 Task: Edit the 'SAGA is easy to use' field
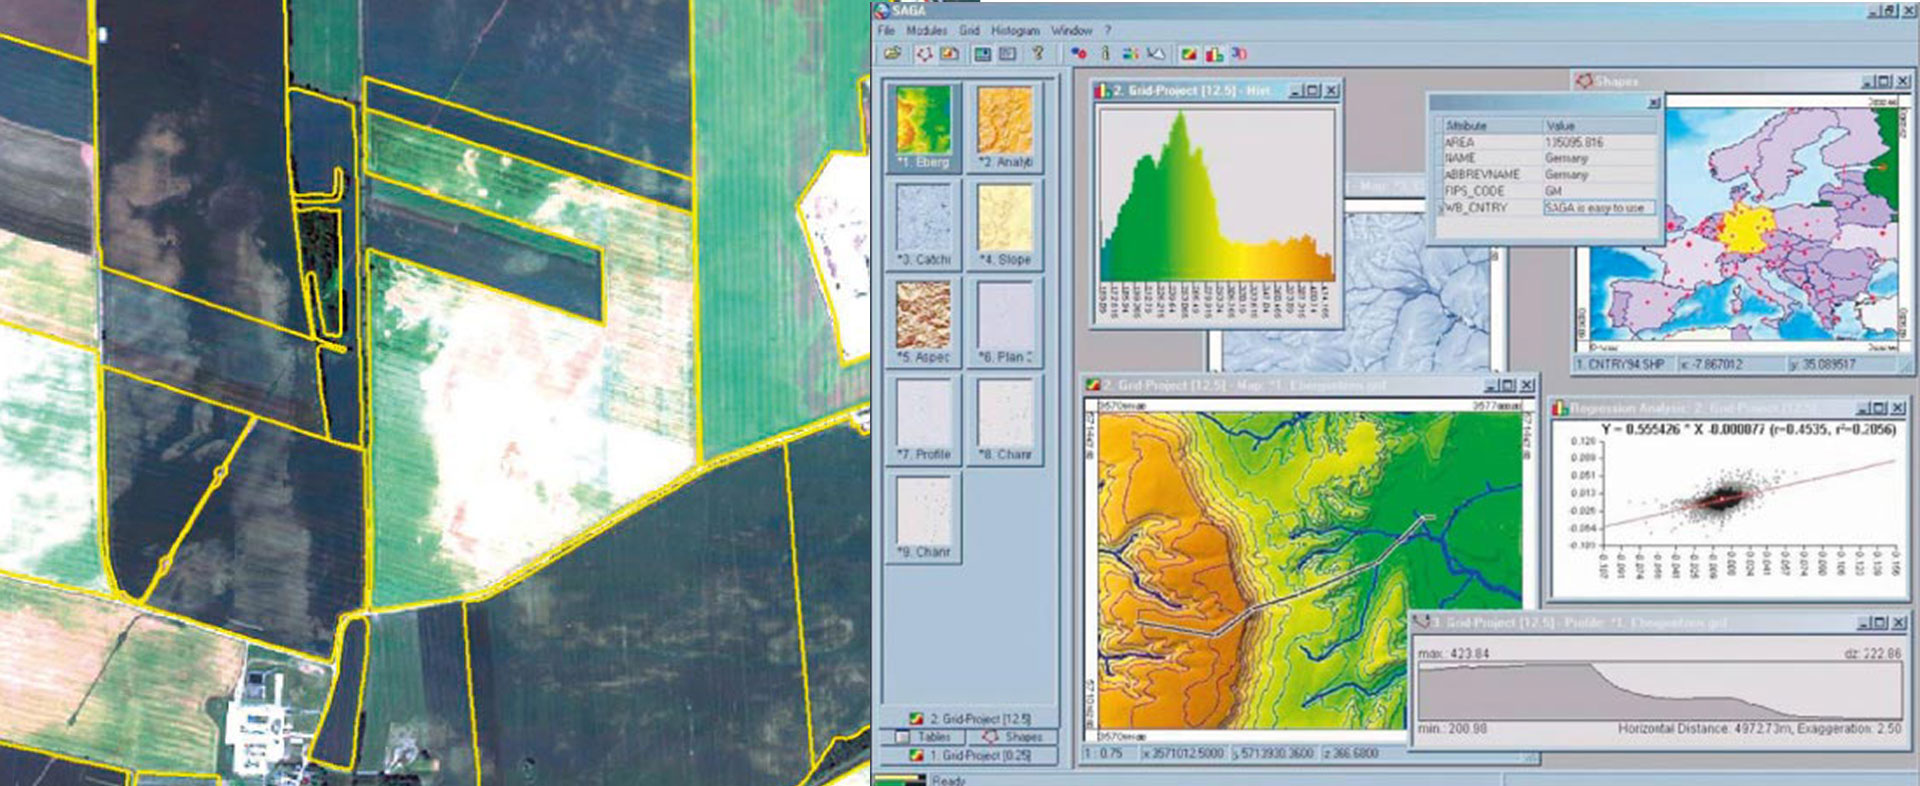click(x=1598, y=208)
